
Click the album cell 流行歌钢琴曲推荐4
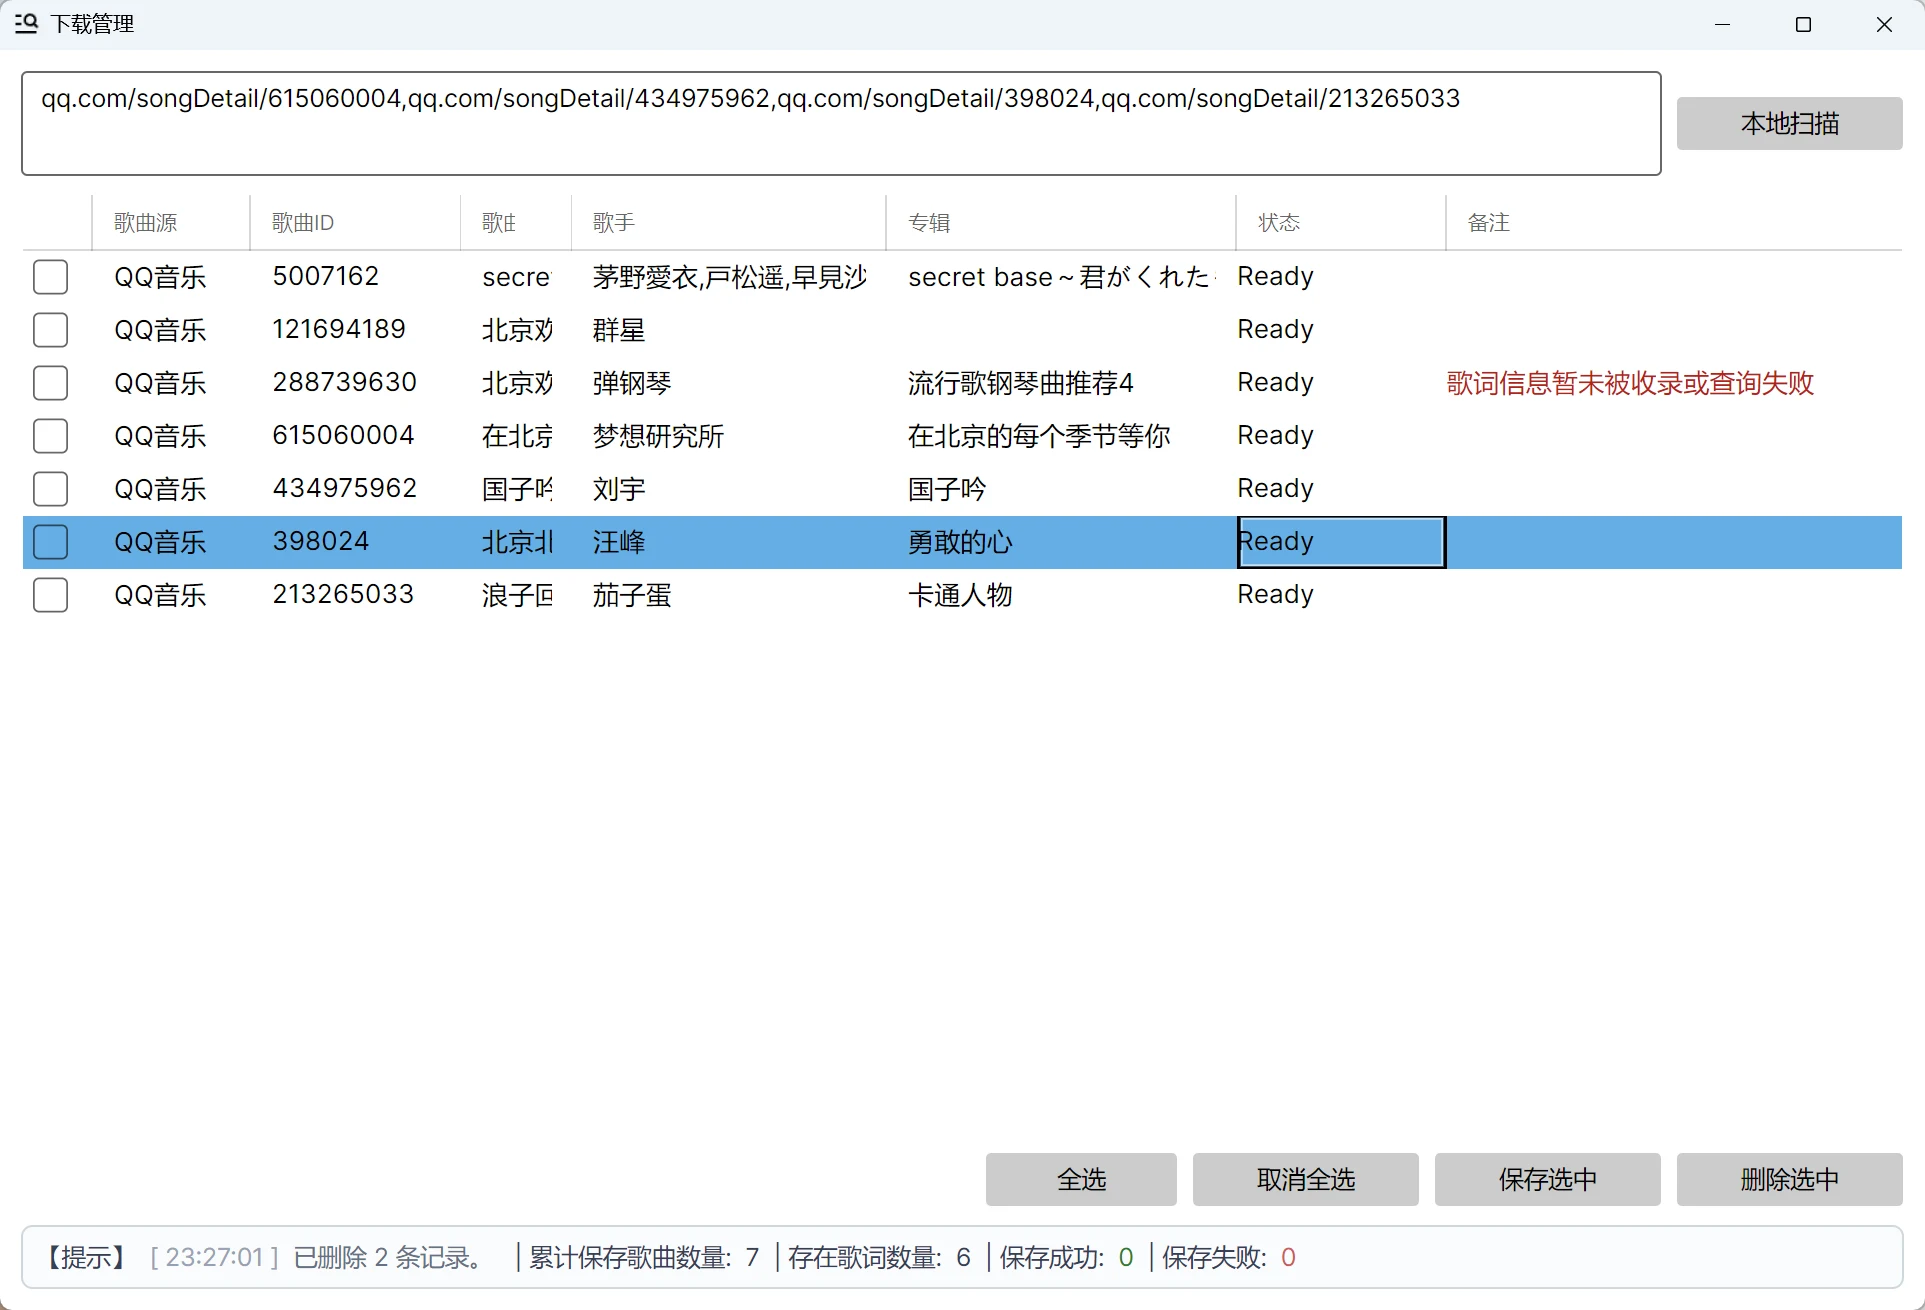coord(1021,383)
